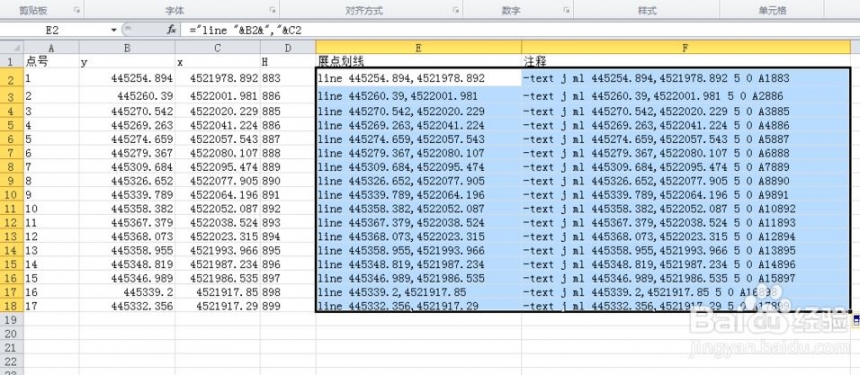Select row 19 header

point(12,319)
